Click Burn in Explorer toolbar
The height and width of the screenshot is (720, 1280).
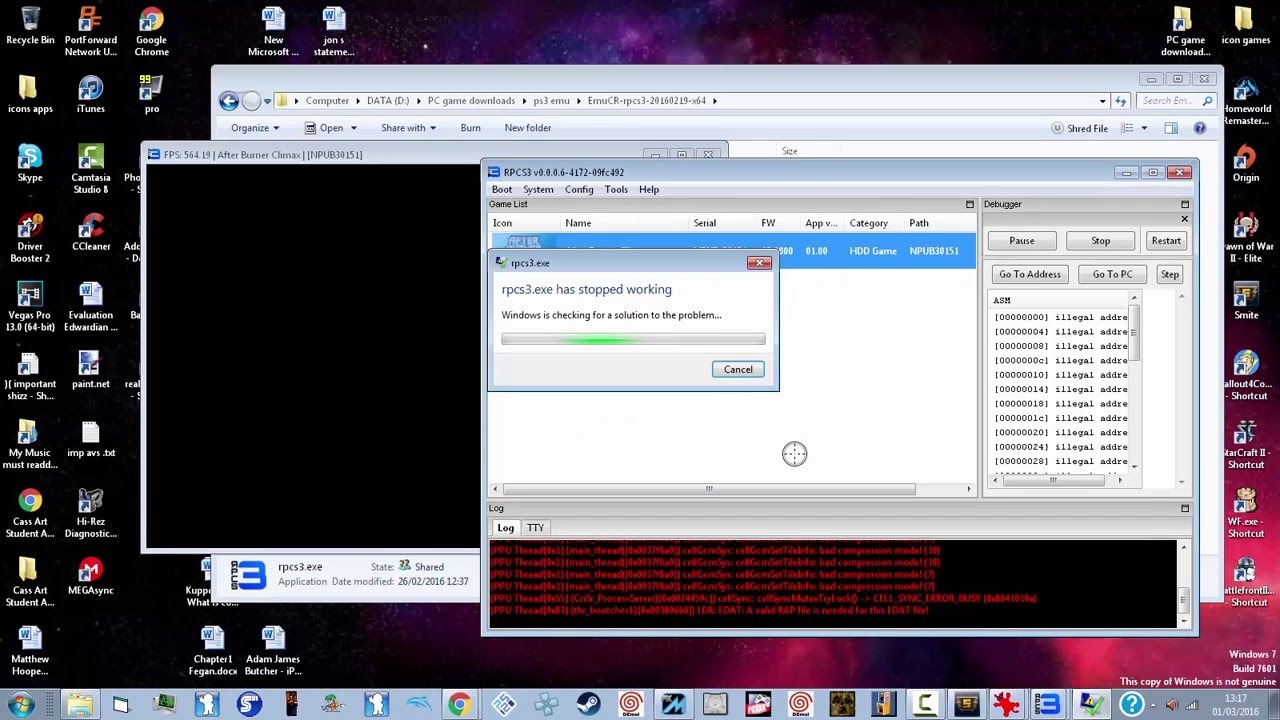(x=470, y=128)
